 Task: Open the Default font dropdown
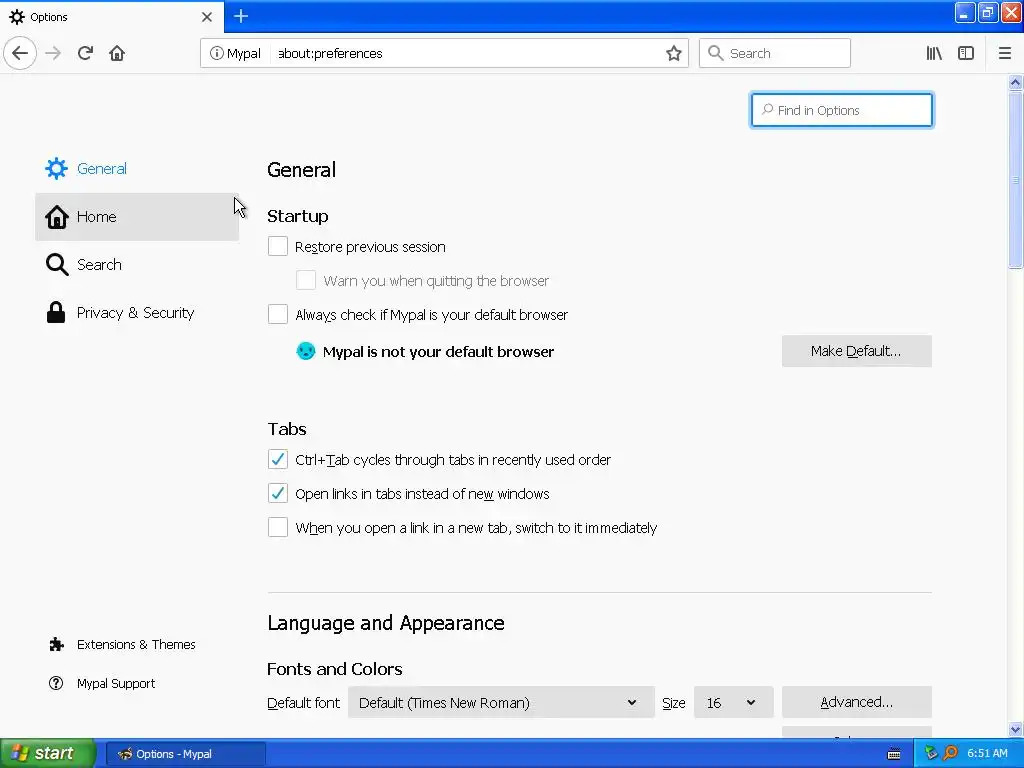pos(501,703)
